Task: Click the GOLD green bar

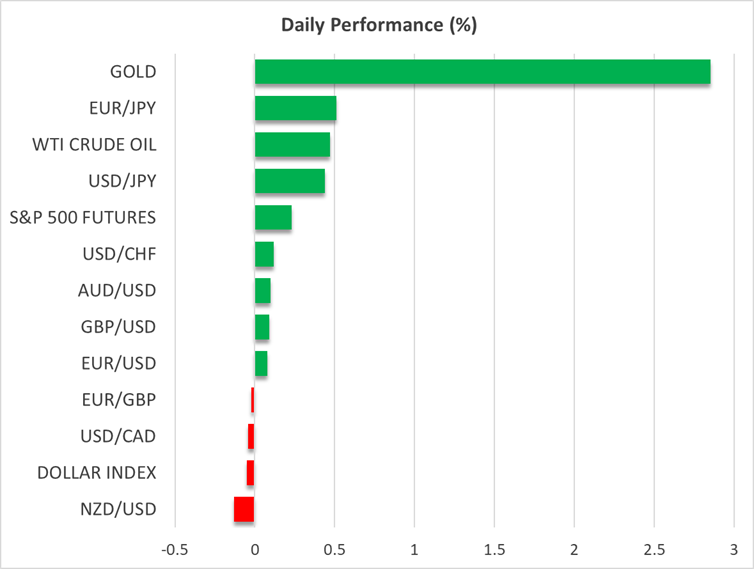Action: pos(482,72)
